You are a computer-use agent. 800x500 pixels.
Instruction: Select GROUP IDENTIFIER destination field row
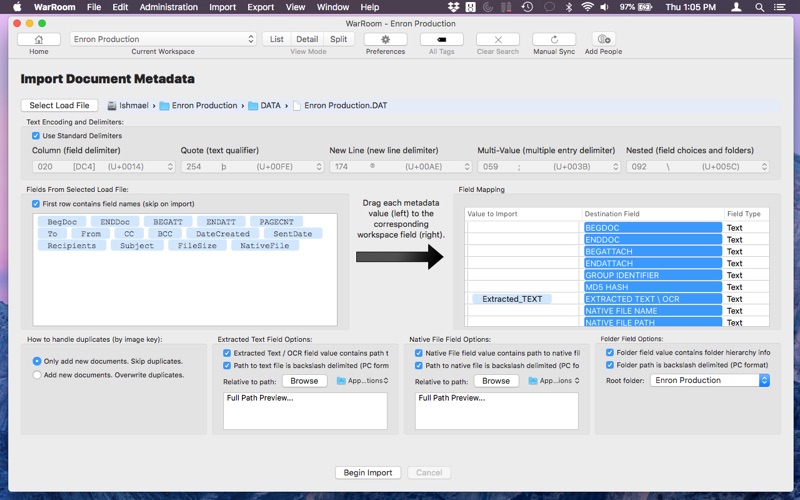(x=653, y=276)
